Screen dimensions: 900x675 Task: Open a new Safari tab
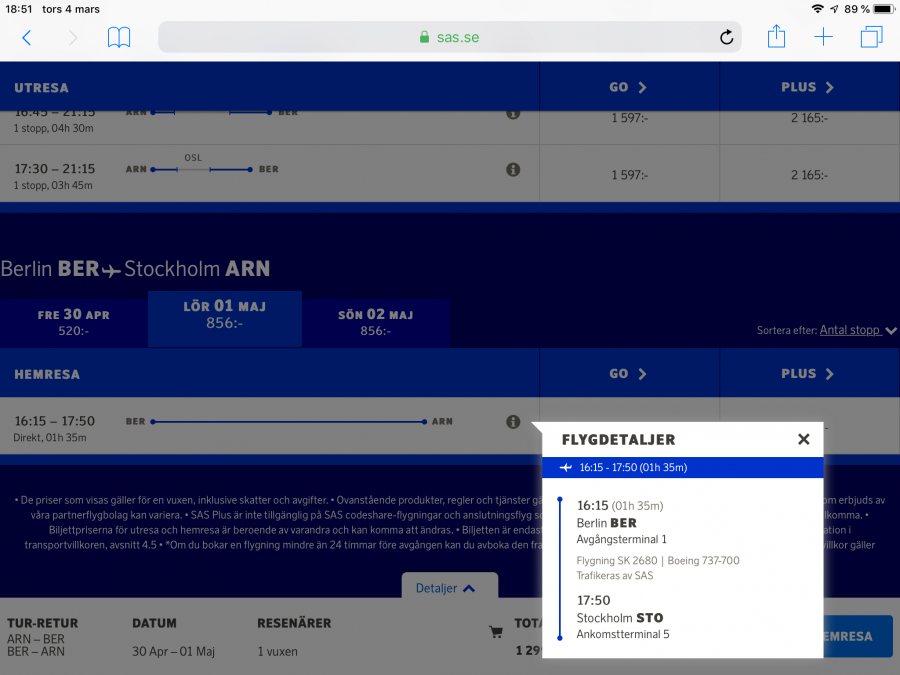(x=823, y=38)
